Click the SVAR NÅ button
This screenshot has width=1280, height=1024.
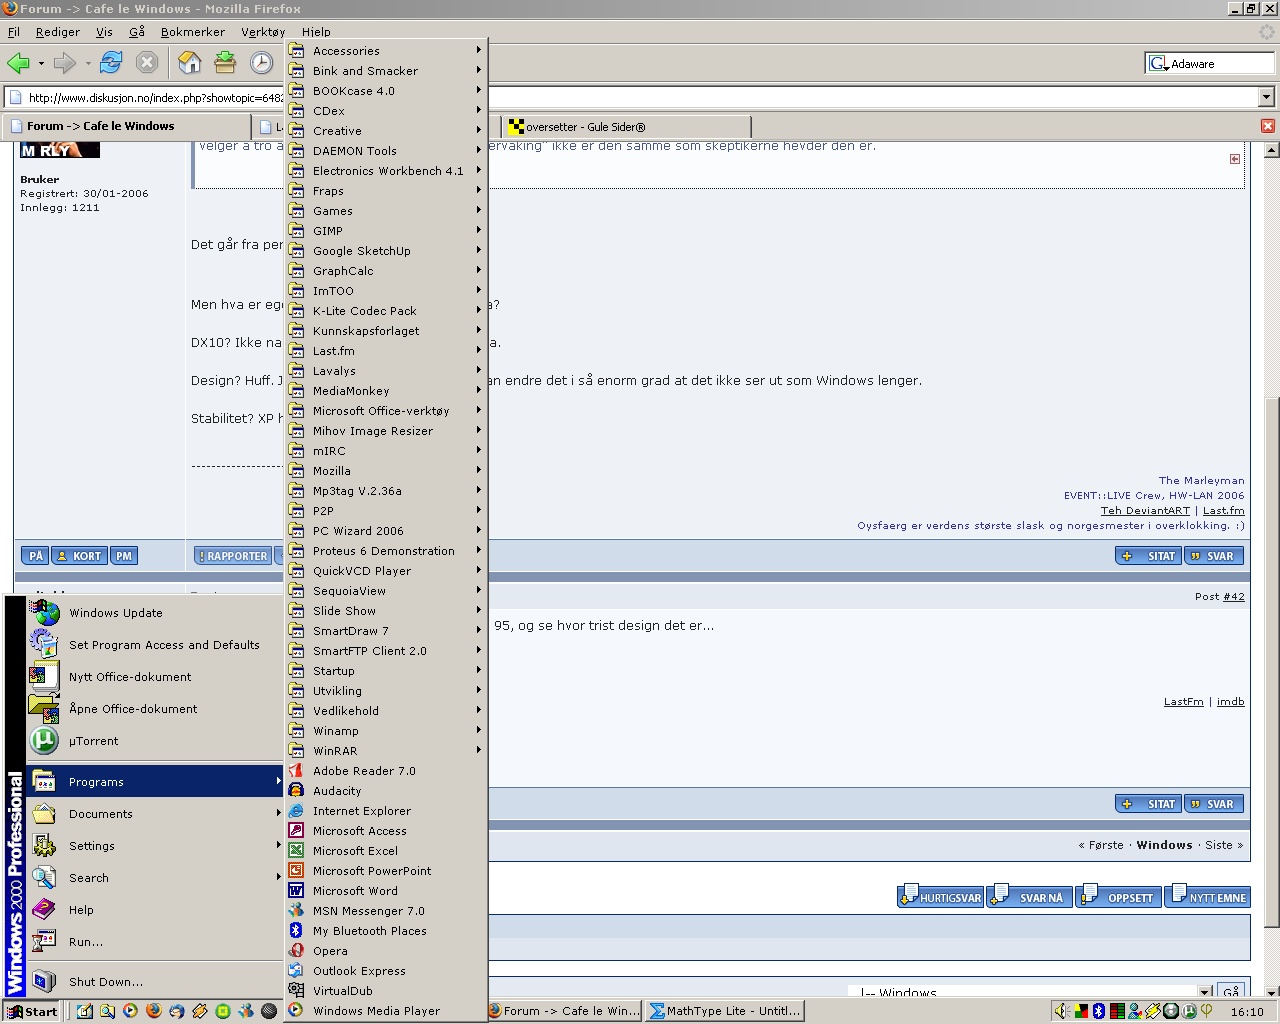1030,896
